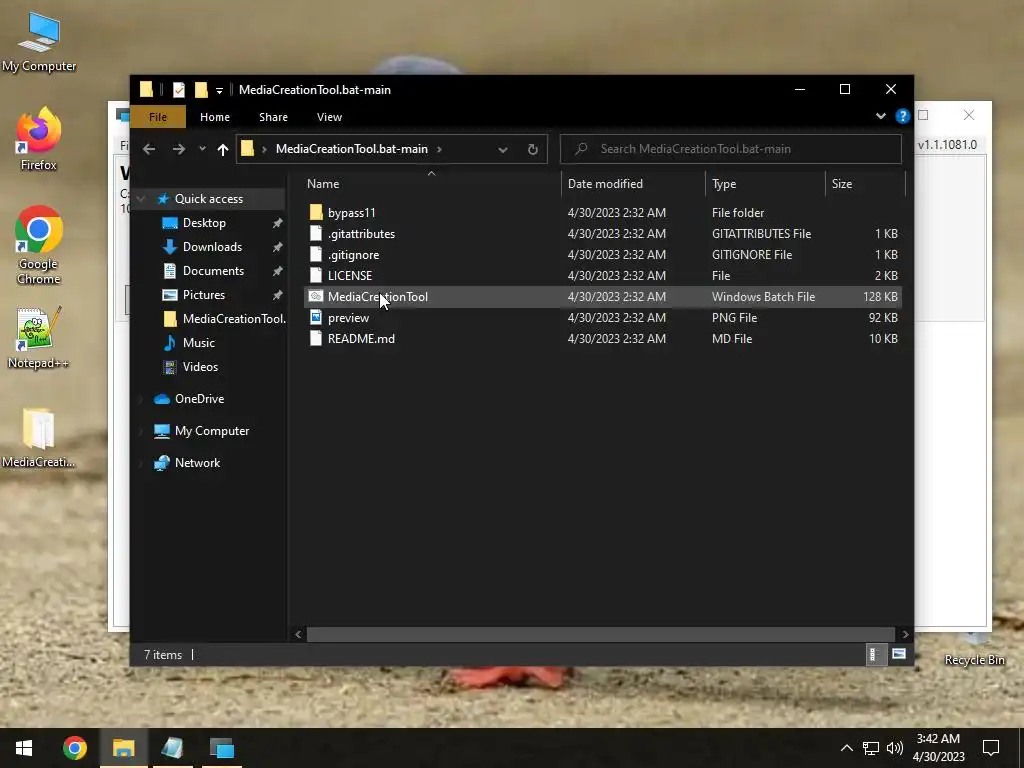Select the preview PNG file icon
The image size is (1024, 768).
coord(316,317)
